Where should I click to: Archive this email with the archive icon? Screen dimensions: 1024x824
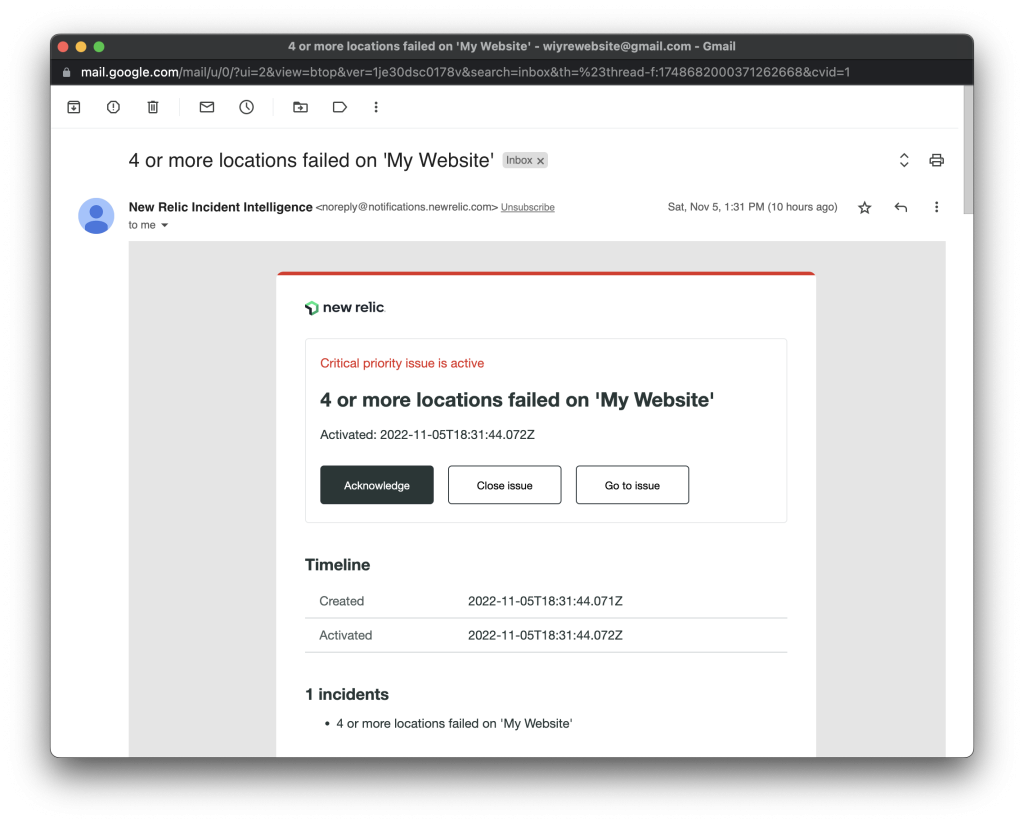[74, 107]
